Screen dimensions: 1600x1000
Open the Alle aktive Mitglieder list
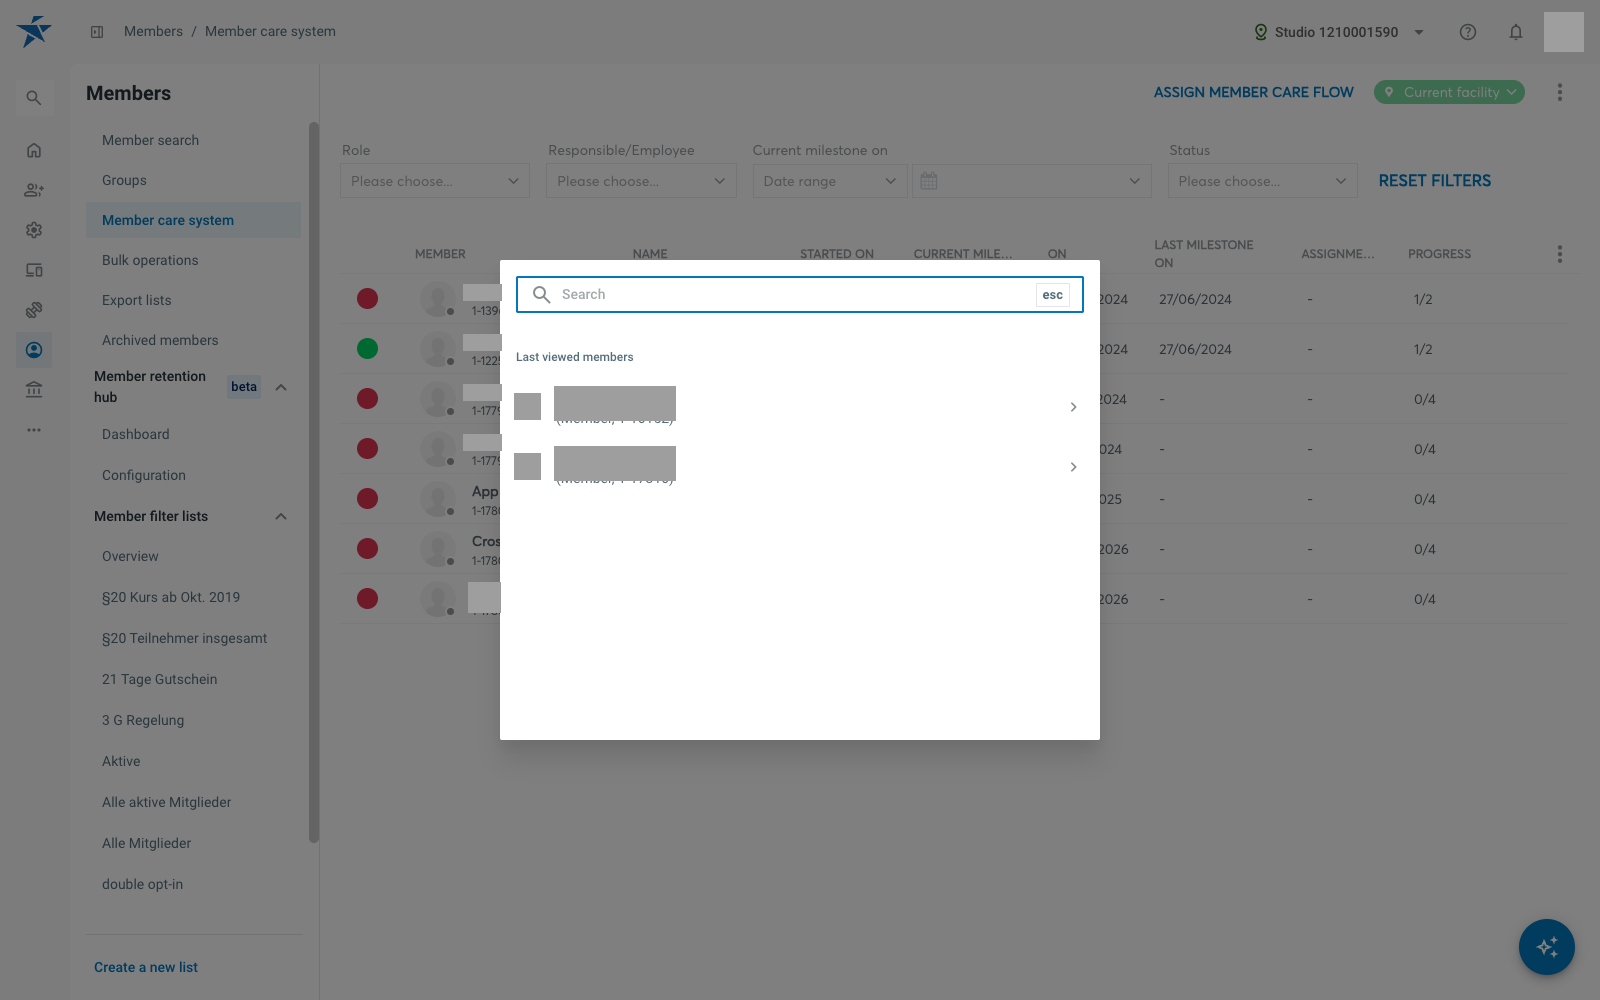click(x=166, y=802)
